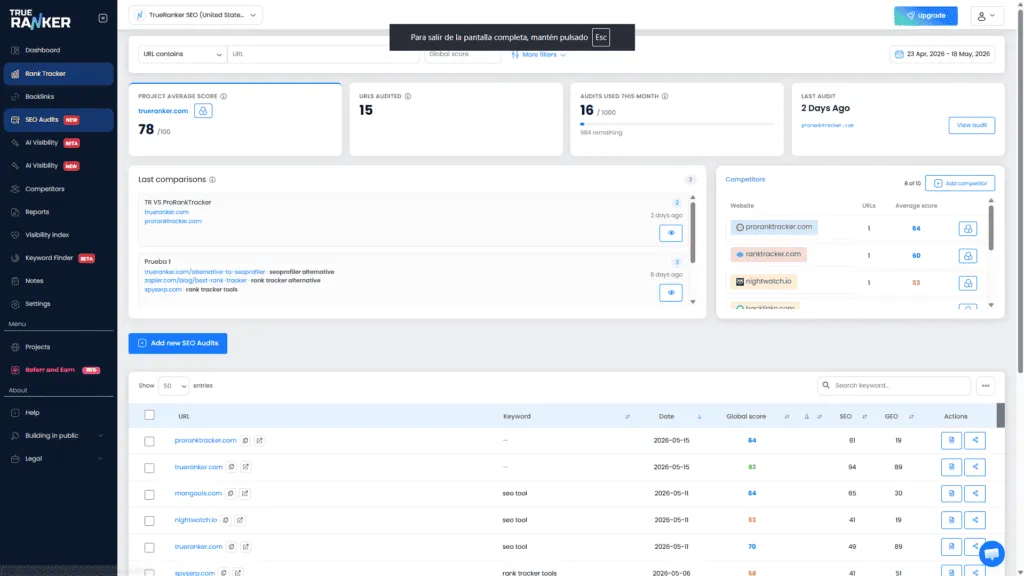This screenshot has width=1024, height=576.
Task: Open Rank Tracker in sidebar
Action: click(x=58, y=74)
